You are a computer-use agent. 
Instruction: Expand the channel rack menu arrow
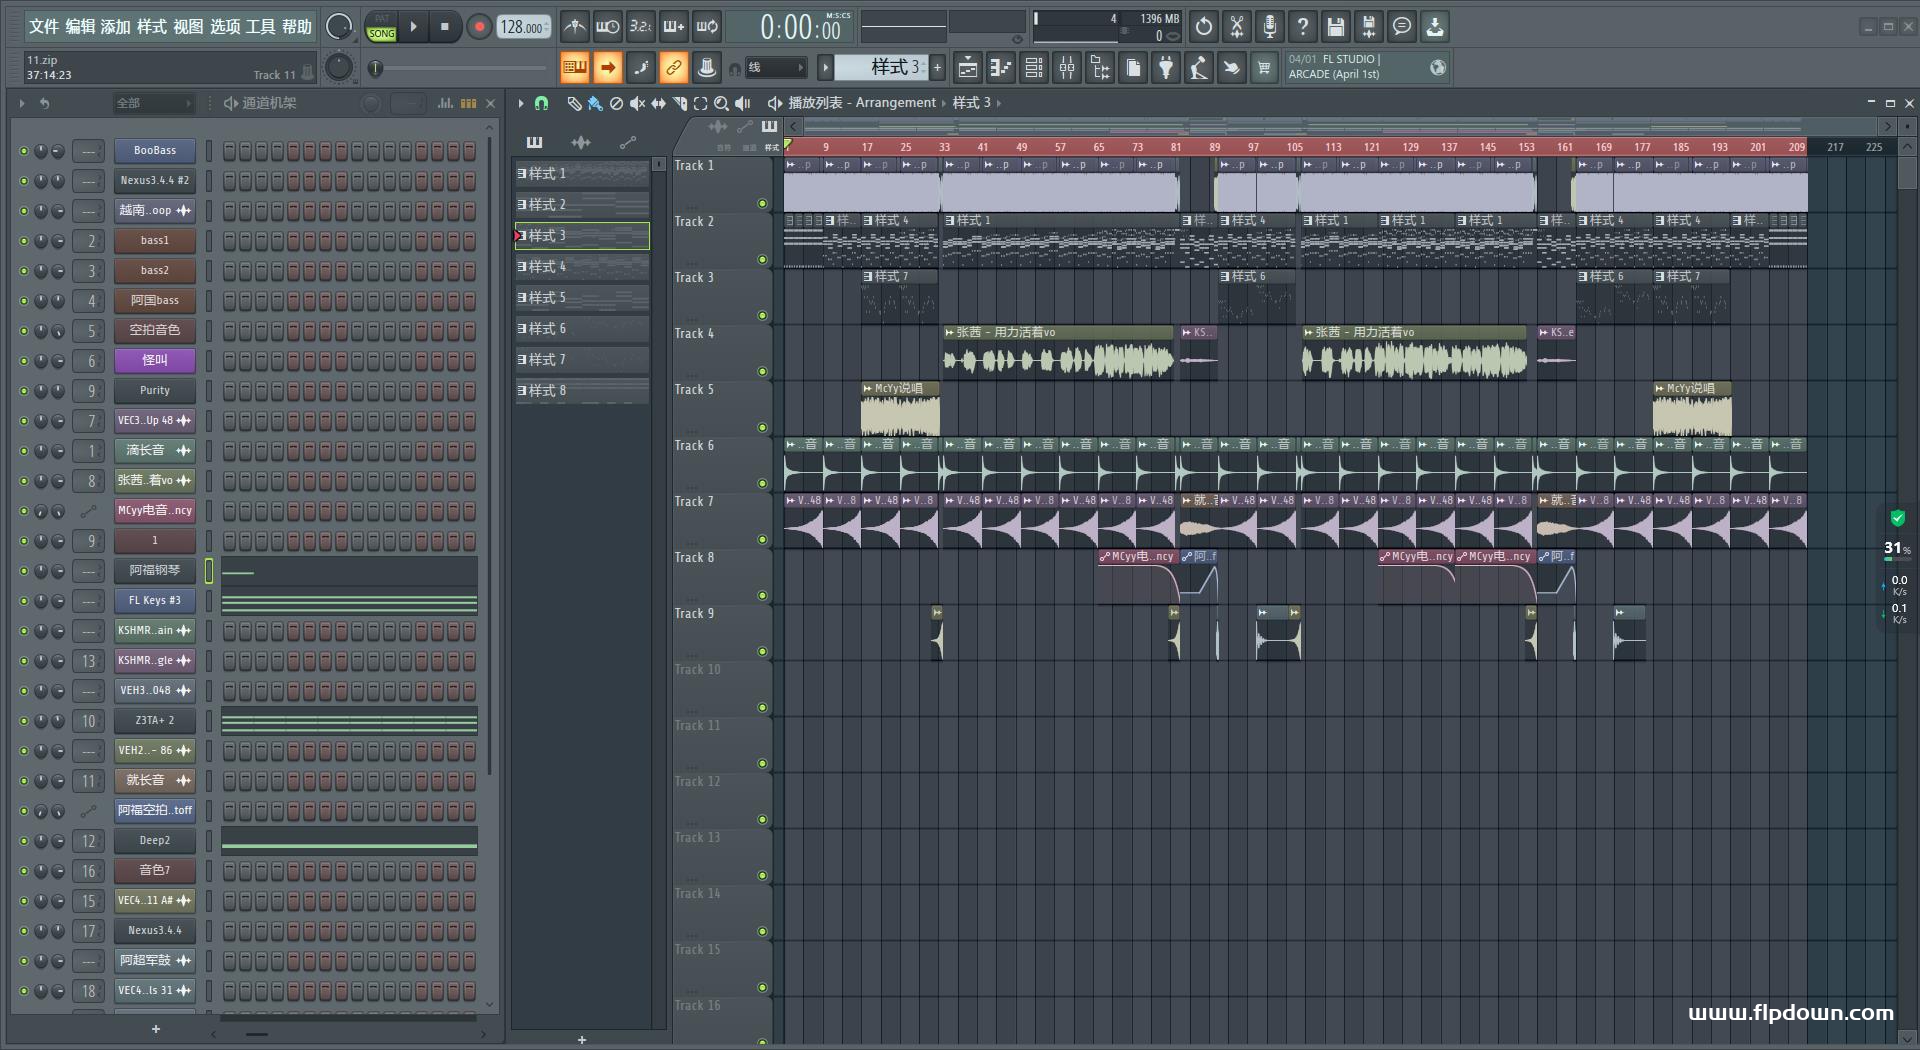coord(22,103)
